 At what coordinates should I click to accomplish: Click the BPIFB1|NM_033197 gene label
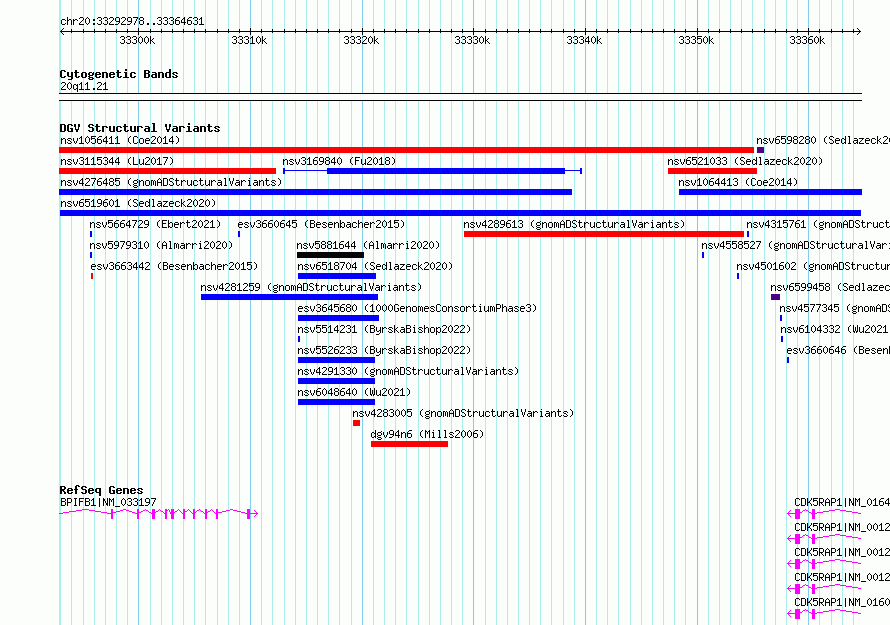108,502
